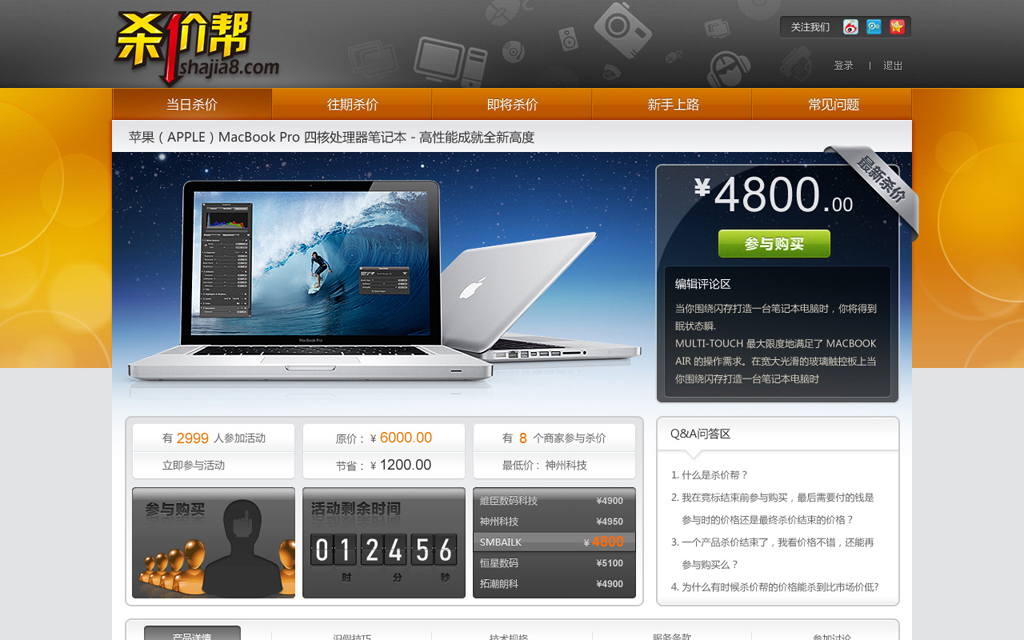Open question 4 about 价格低于市场价
This screenshot has width=1024, height=640.
[x=775, y=587]
